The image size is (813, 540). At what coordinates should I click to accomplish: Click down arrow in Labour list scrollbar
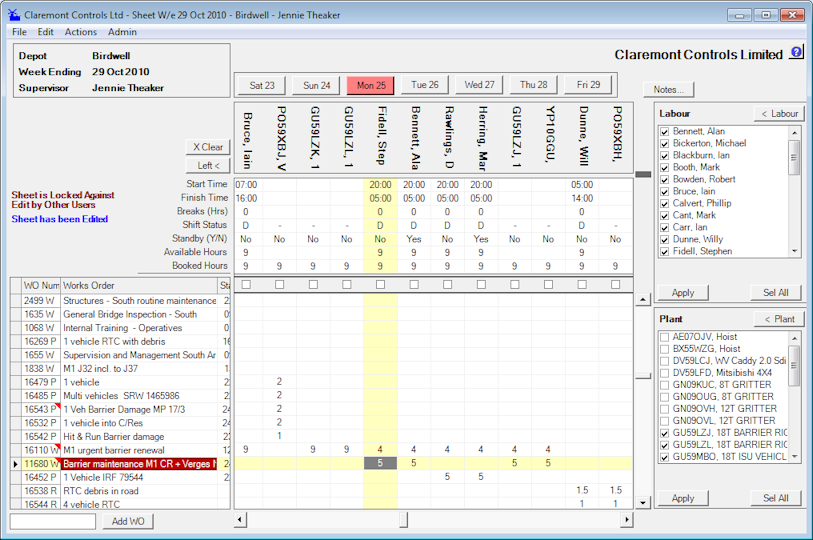(795, 252)
